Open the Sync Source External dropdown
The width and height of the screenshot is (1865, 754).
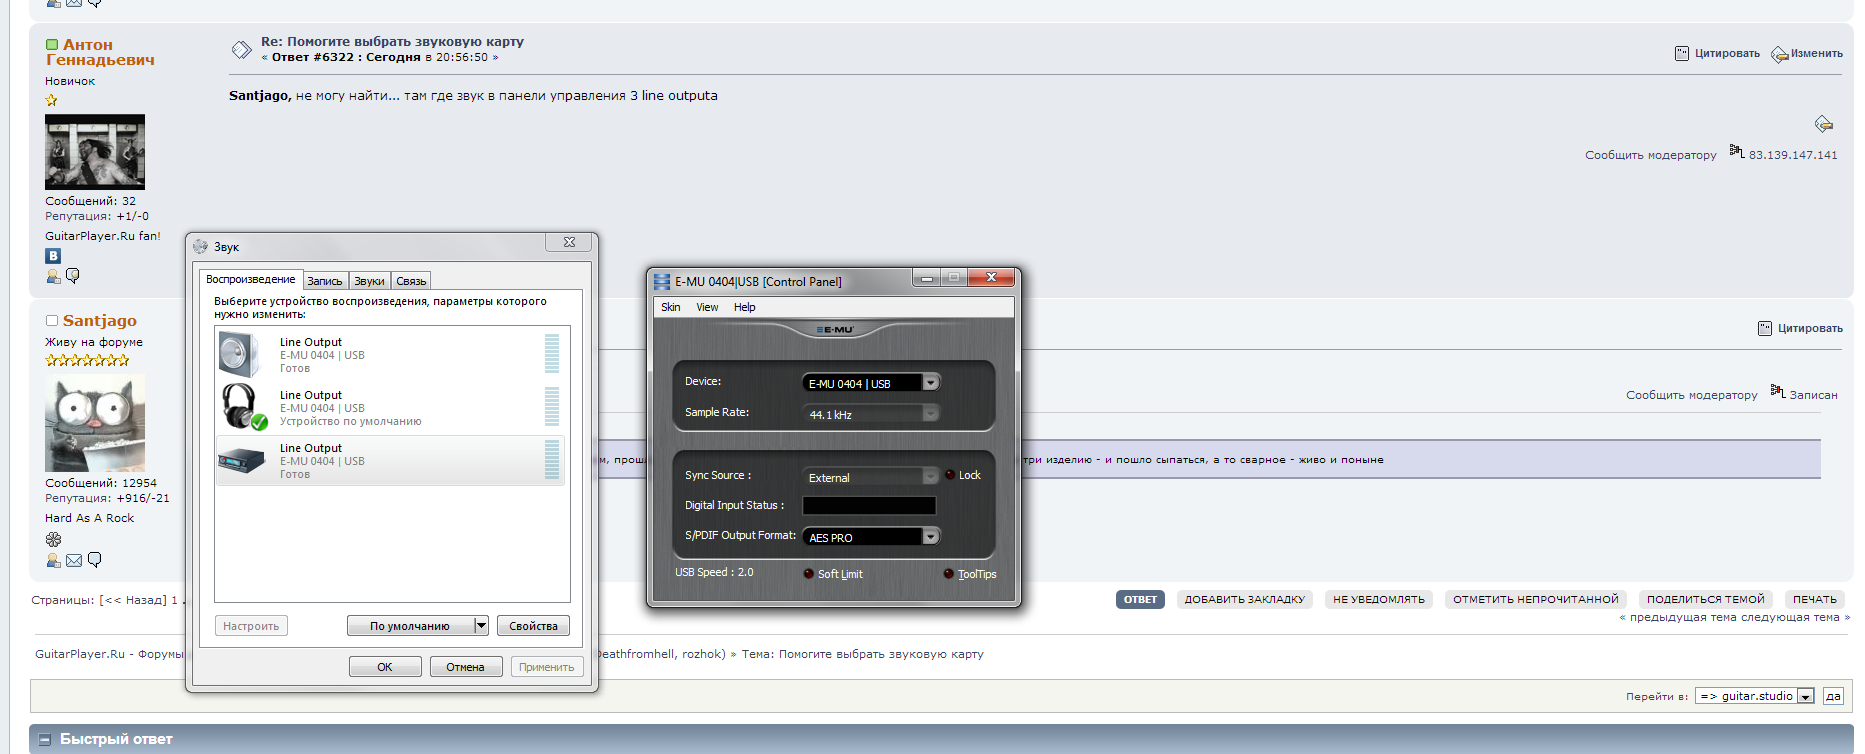click(x=931, y=477)
